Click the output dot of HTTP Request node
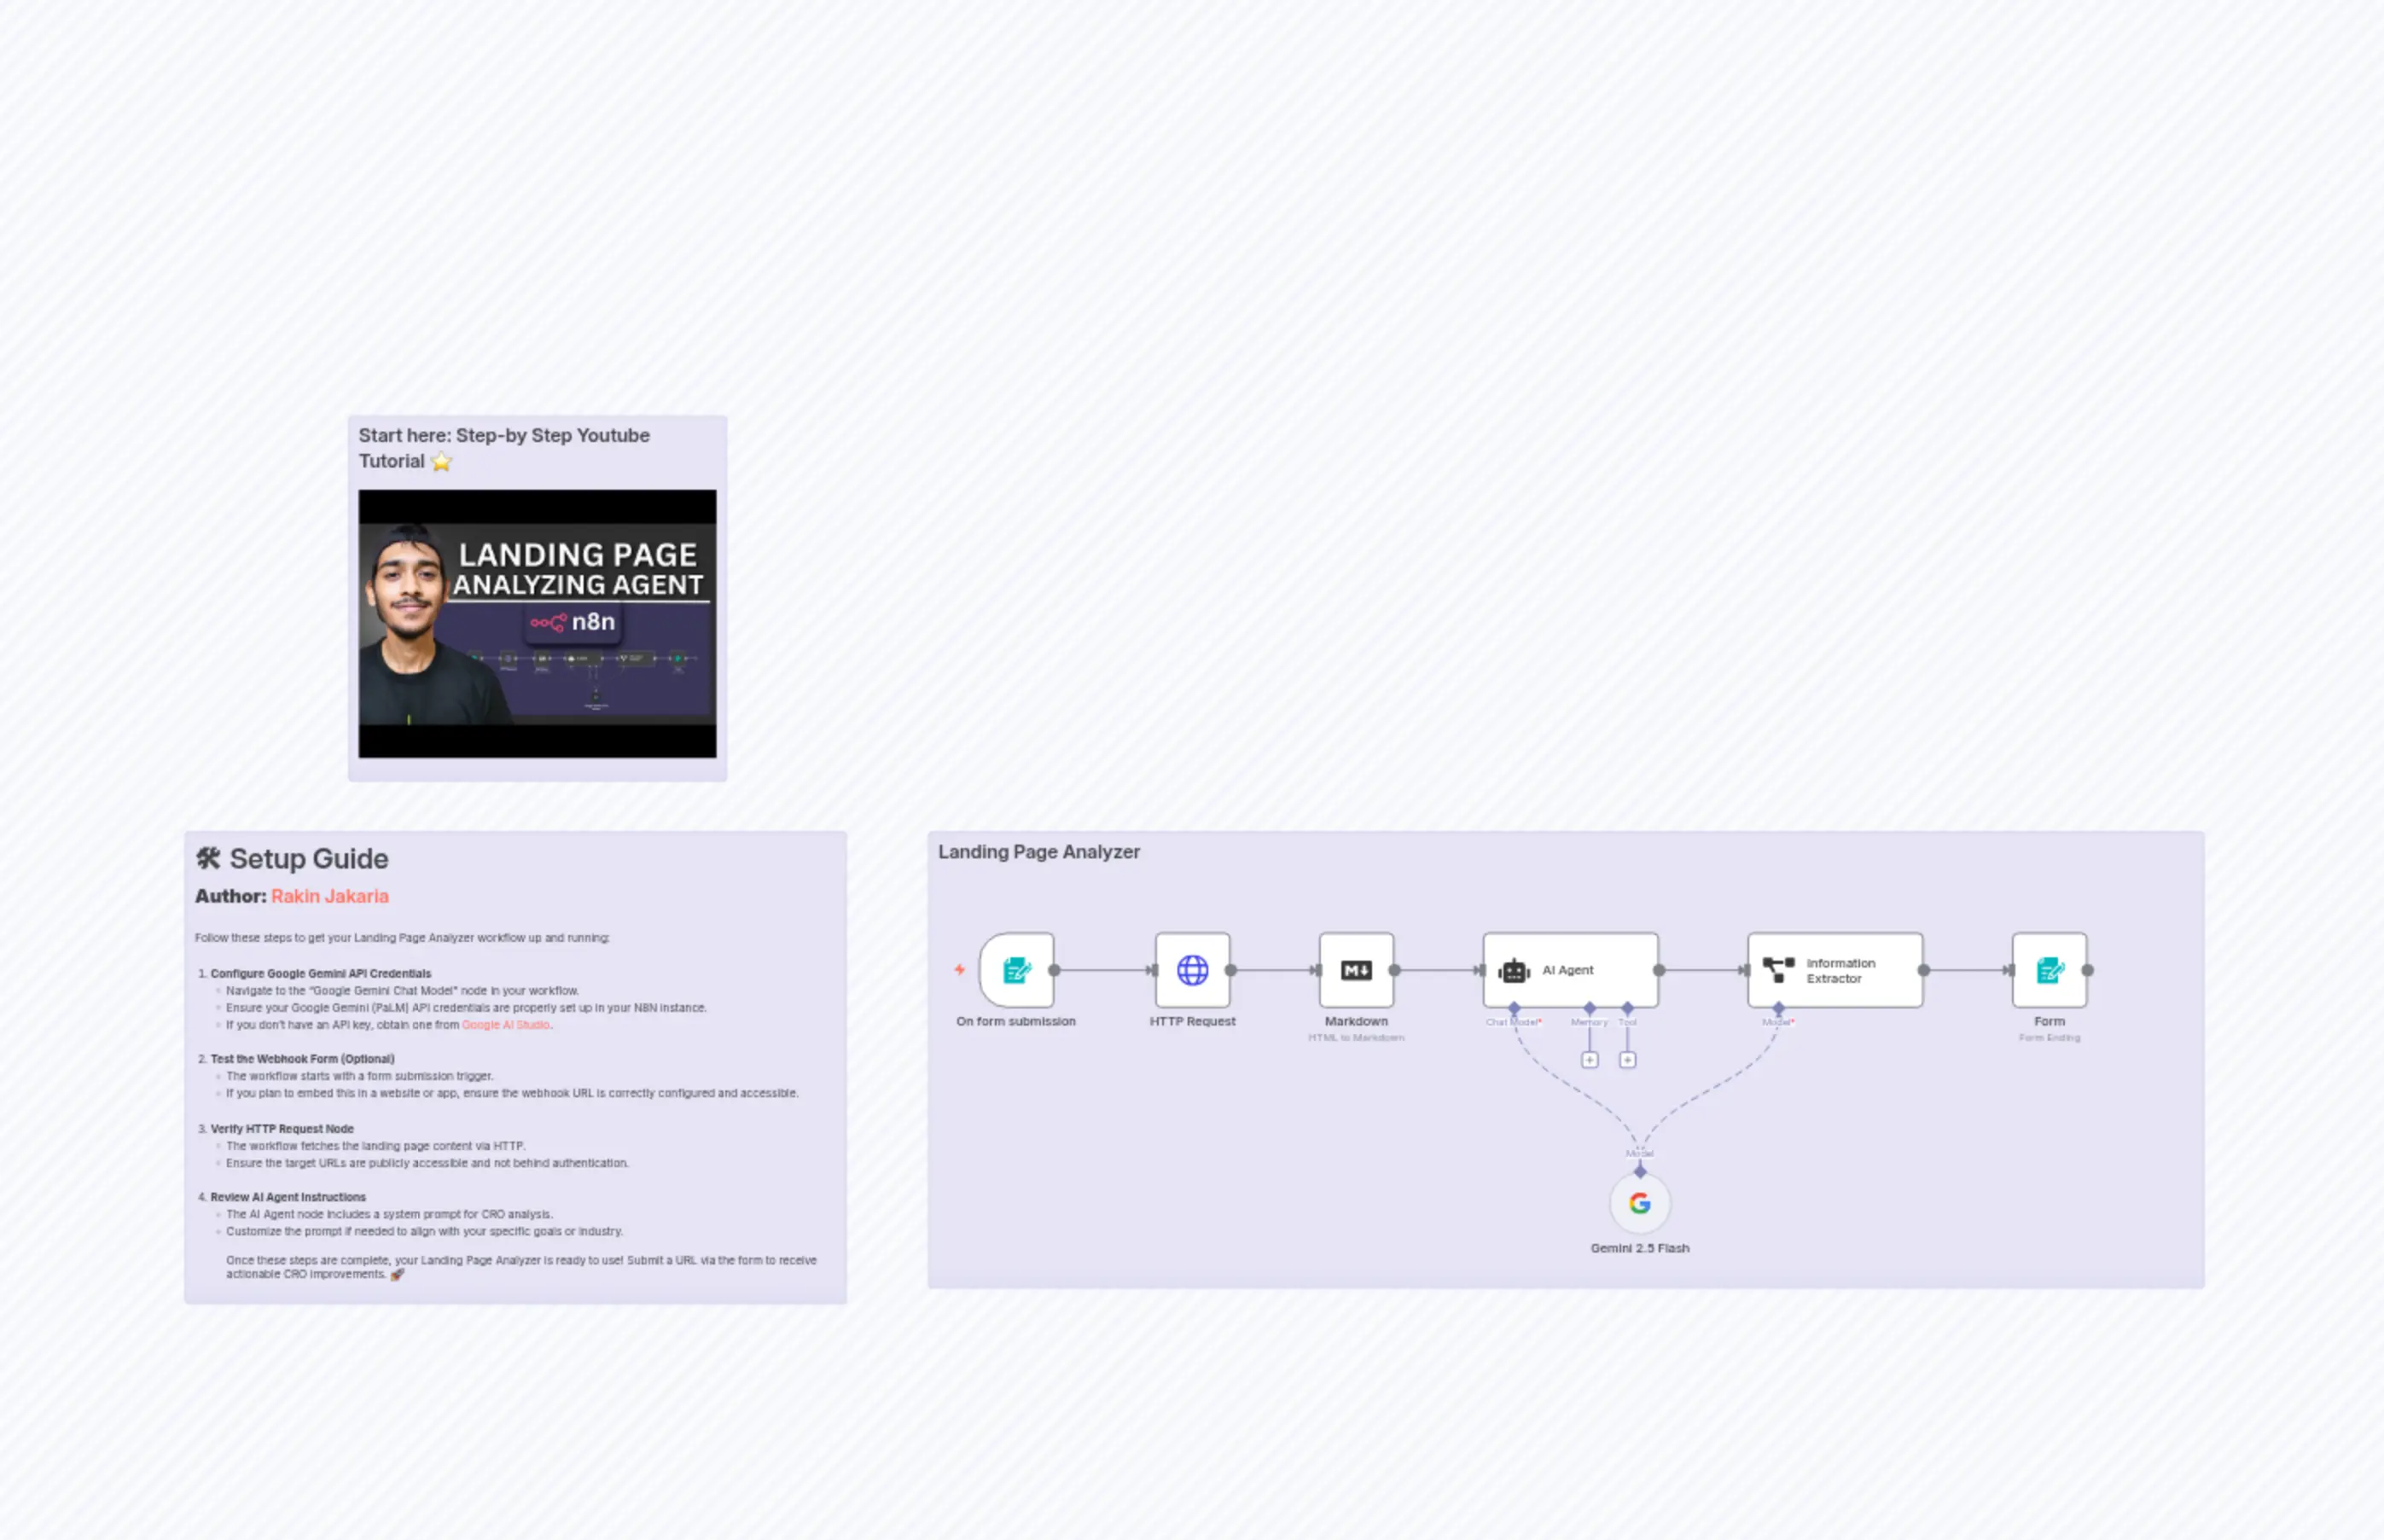Image resolution: width=2384 pixels, height=1540 pixels. [x=1232, y=969]
